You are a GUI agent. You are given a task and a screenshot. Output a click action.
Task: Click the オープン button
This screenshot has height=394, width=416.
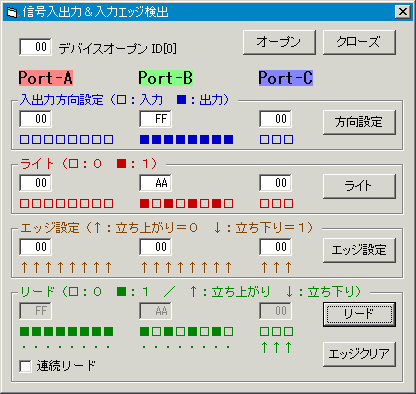pos(279,42)
